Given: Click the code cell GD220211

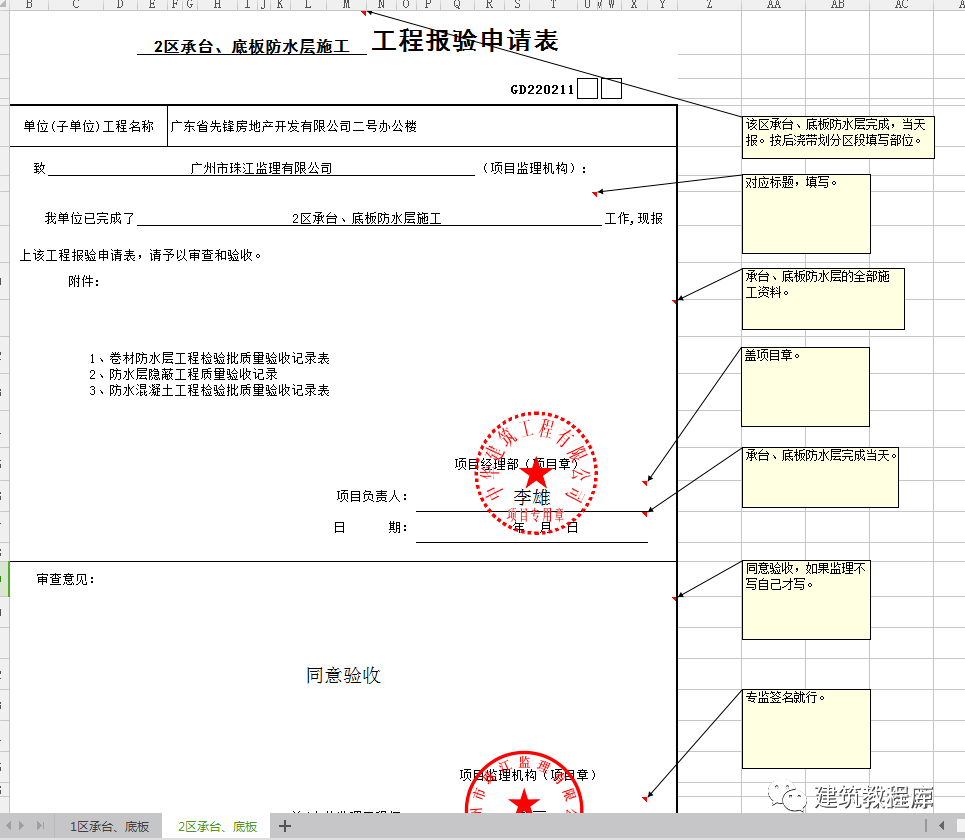Looking at the screenshot, I should [x=542, y=90].
